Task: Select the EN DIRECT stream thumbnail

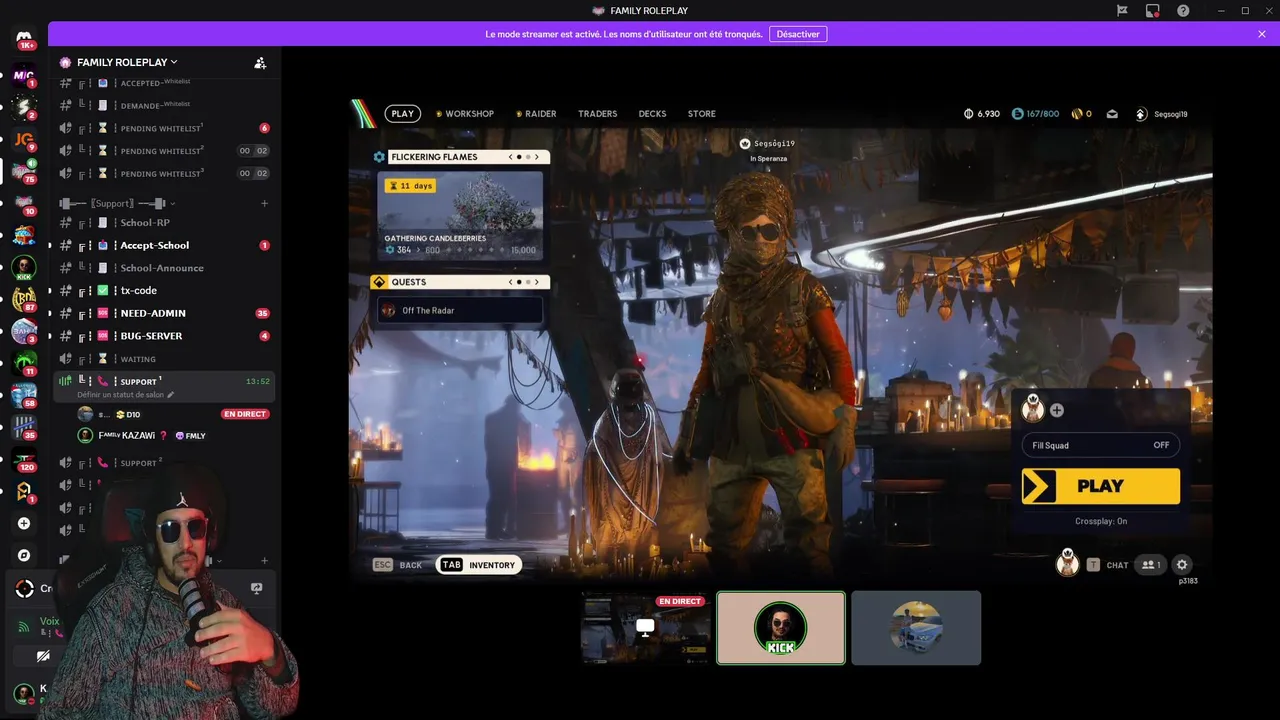Action: [646, 628]
